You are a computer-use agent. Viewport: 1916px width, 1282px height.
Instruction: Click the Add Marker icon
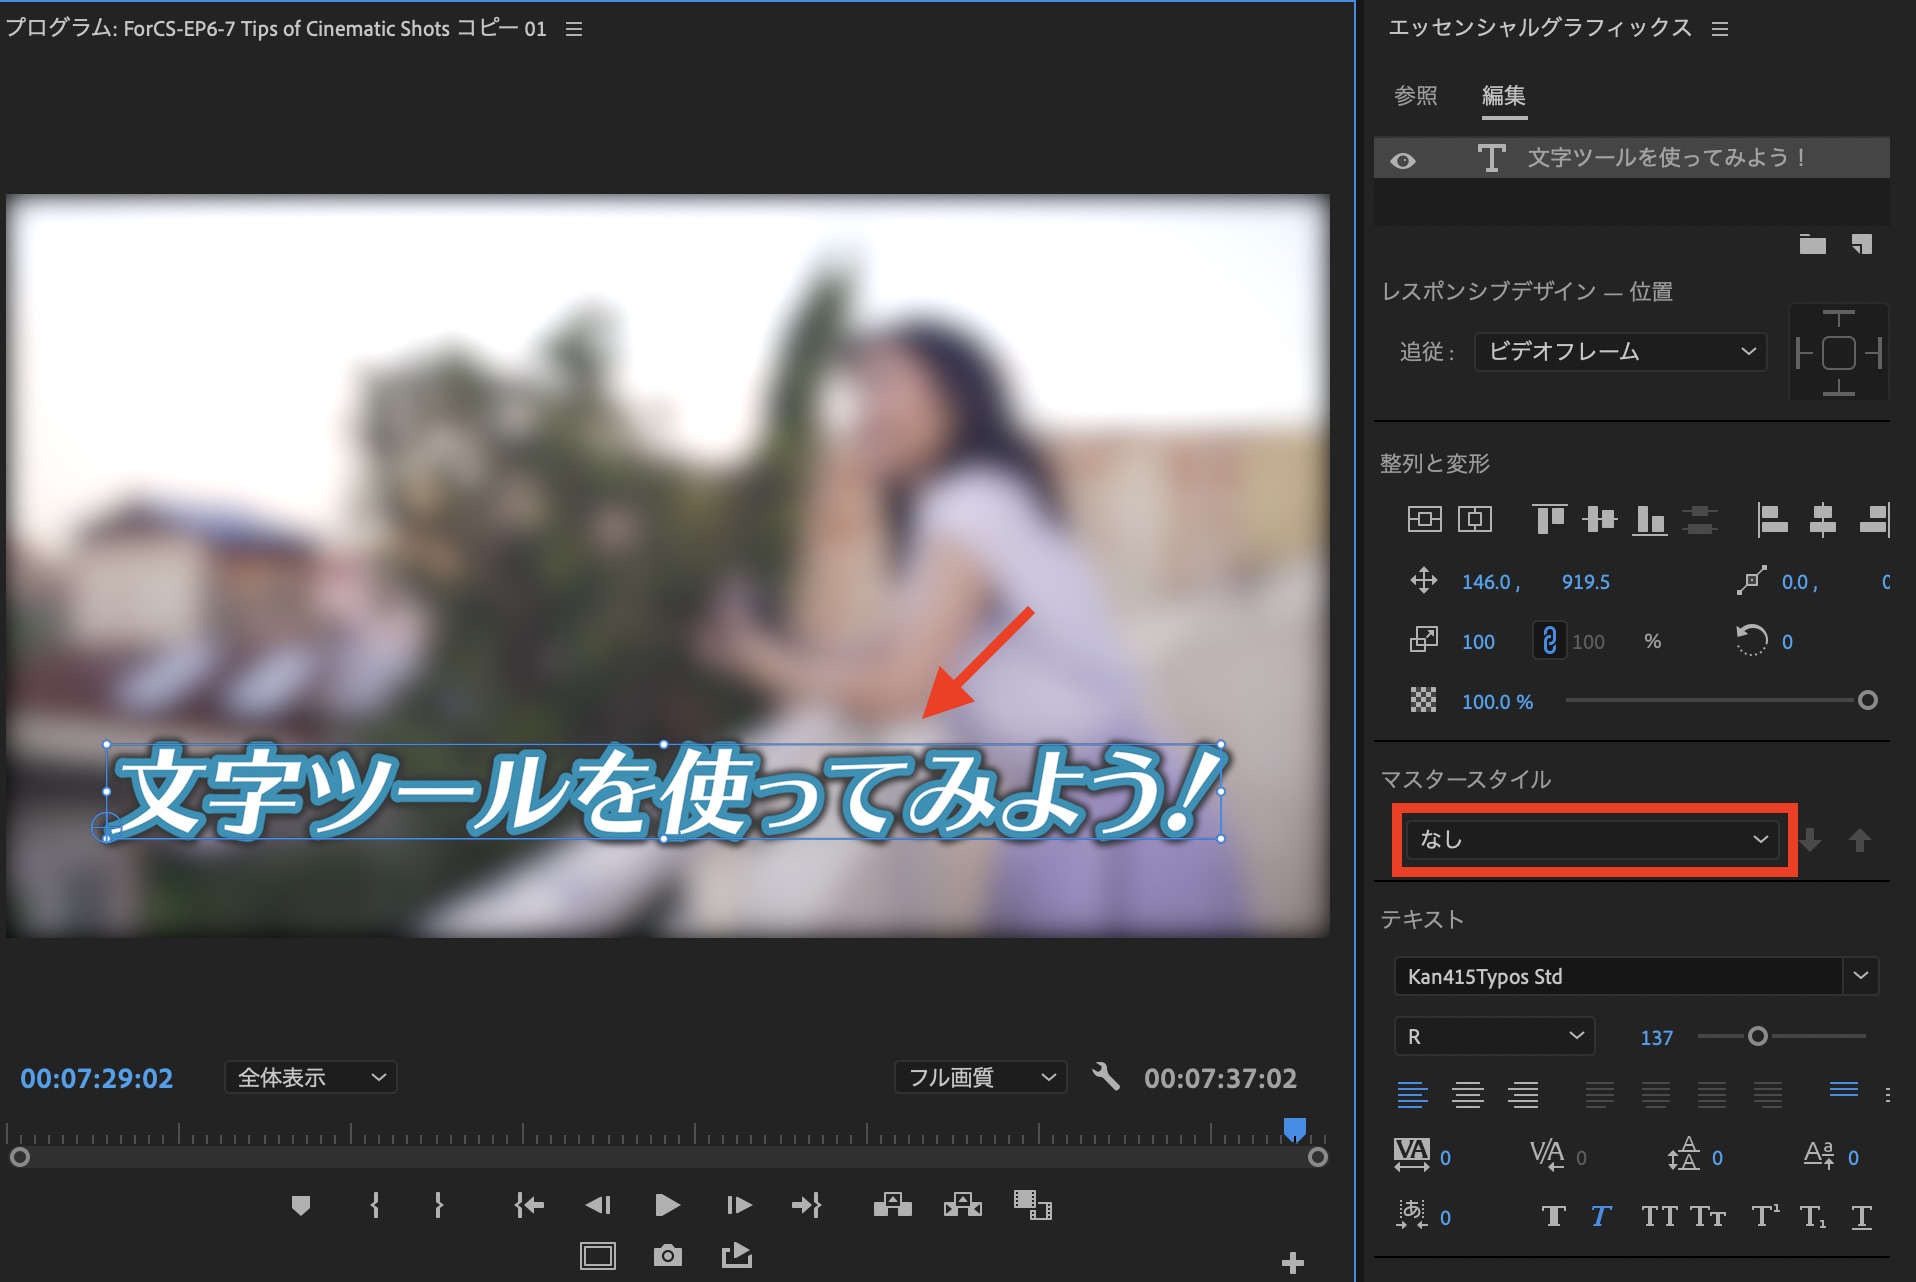pyautogui.click(x=300, y=1205)
